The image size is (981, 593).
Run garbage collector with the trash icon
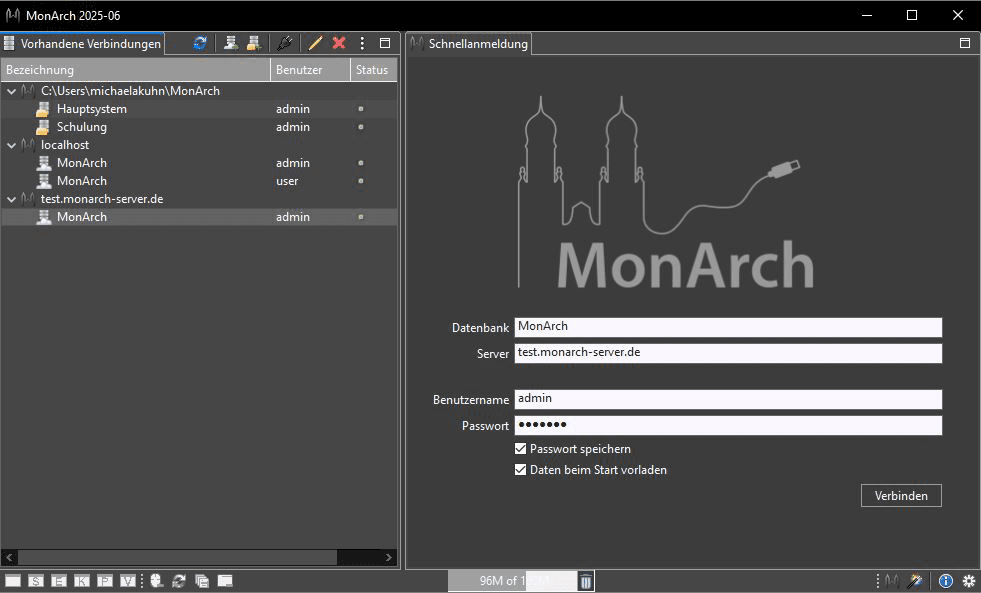tap(586, 581)
